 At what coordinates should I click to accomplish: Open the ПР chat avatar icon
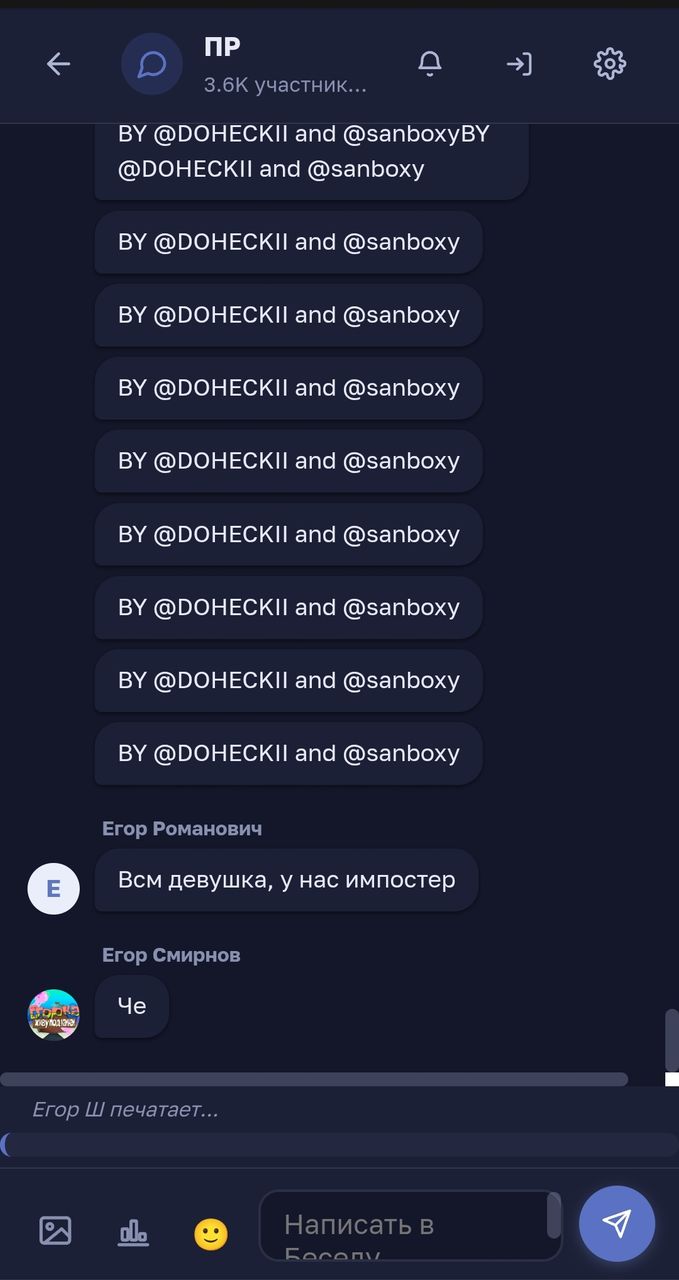click(152, 64)
